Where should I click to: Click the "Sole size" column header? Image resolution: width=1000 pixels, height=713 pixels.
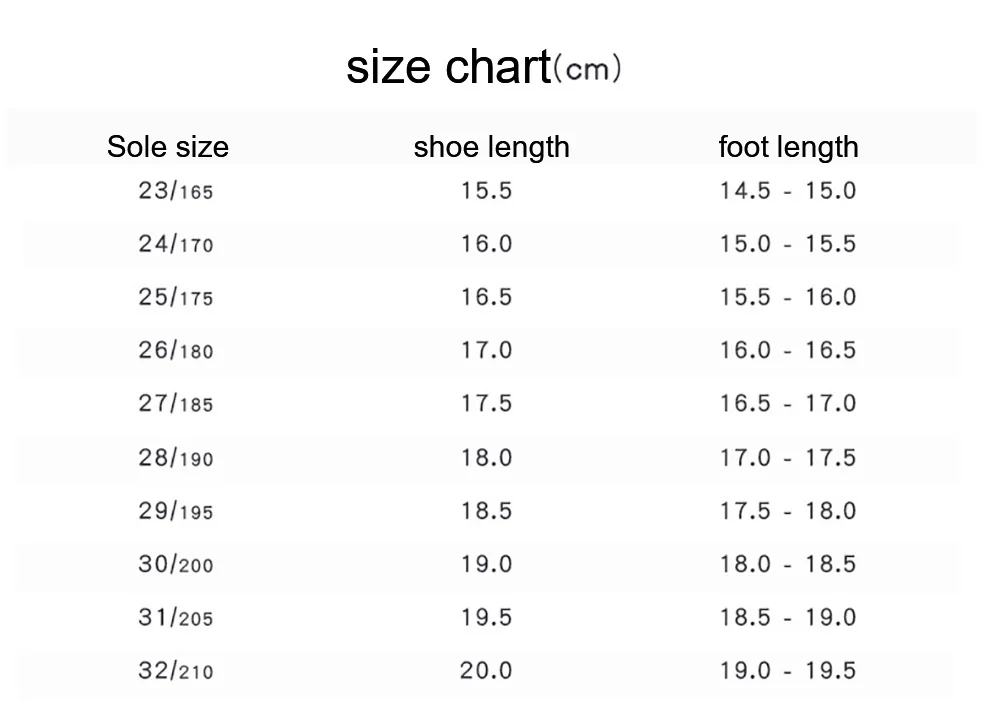(x=168, y=147)
